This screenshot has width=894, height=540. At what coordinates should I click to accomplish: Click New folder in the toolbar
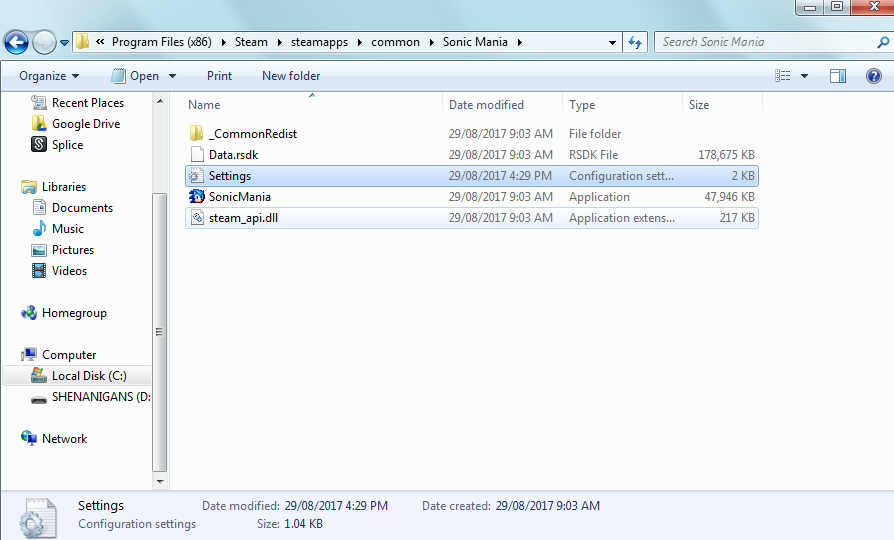(291, 76)
